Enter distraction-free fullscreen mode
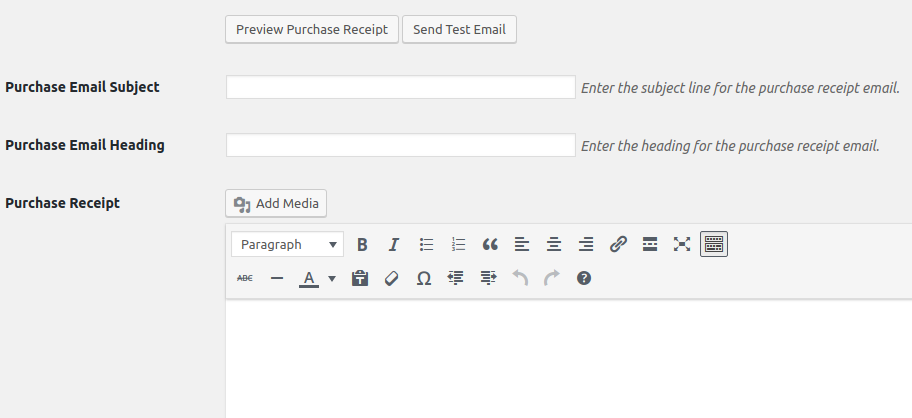The height and width of the screenshot is (418, 912). click(682, 244)
